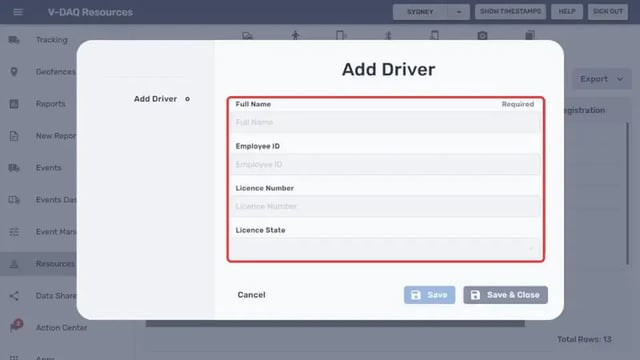The width and height of the screenshot is (640, 360).
Task: Expand the Export dropdown
Action: pyautogui.click(x=602, y=79)
